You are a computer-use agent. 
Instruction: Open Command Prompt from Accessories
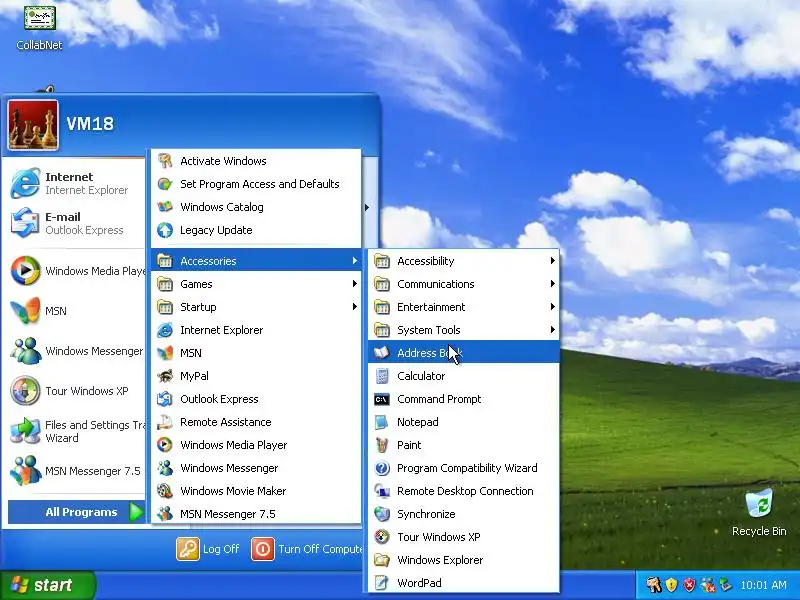tap(463, 399)
